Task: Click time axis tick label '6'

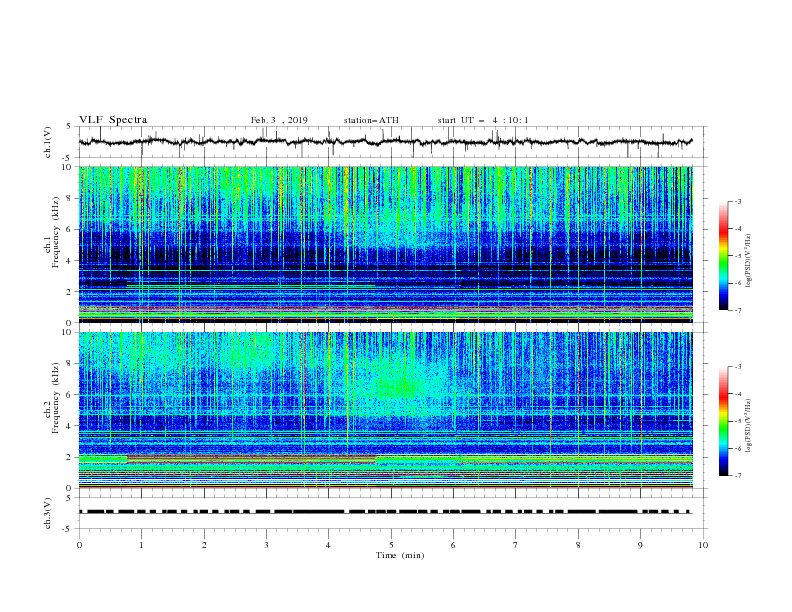Action: 454,545
